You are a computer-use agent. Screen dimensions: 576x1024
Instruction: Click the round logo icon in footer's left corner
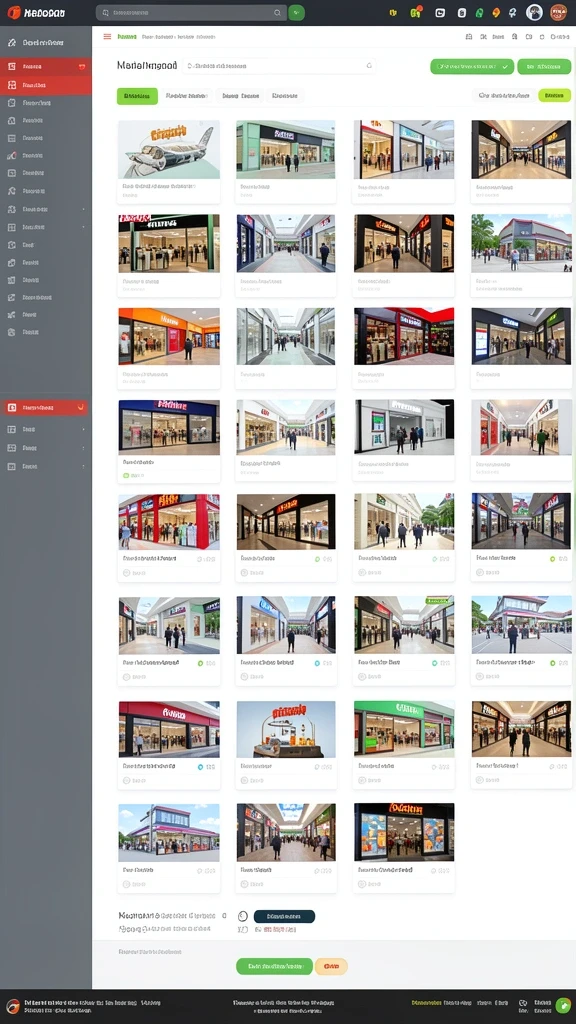tap(13, 1006)
